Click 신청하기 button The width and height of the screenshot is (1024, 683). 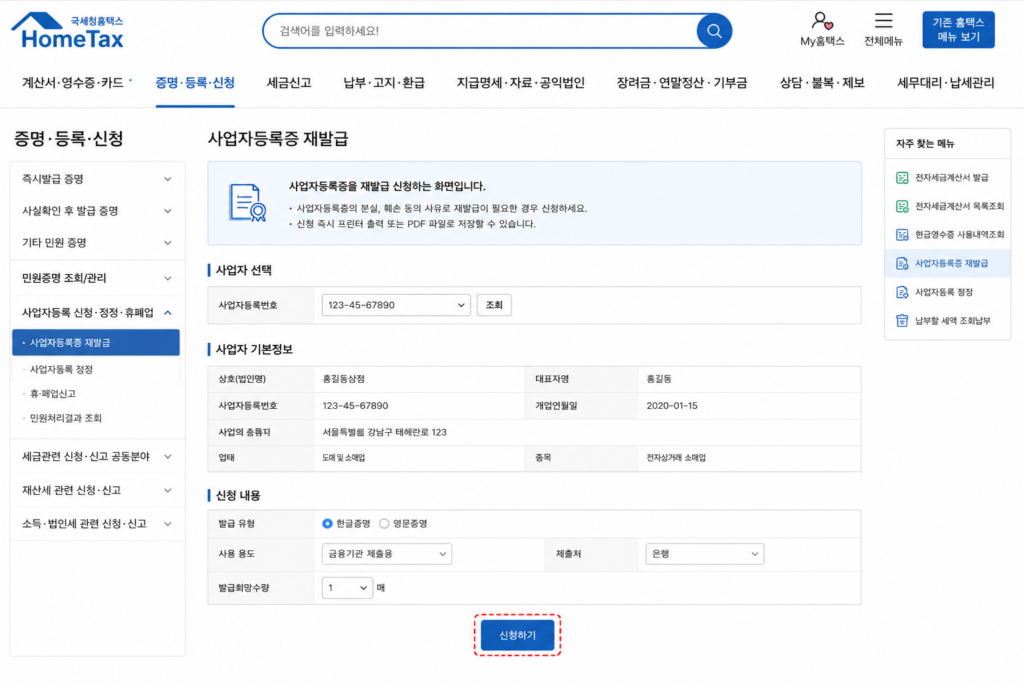[517, 635]
